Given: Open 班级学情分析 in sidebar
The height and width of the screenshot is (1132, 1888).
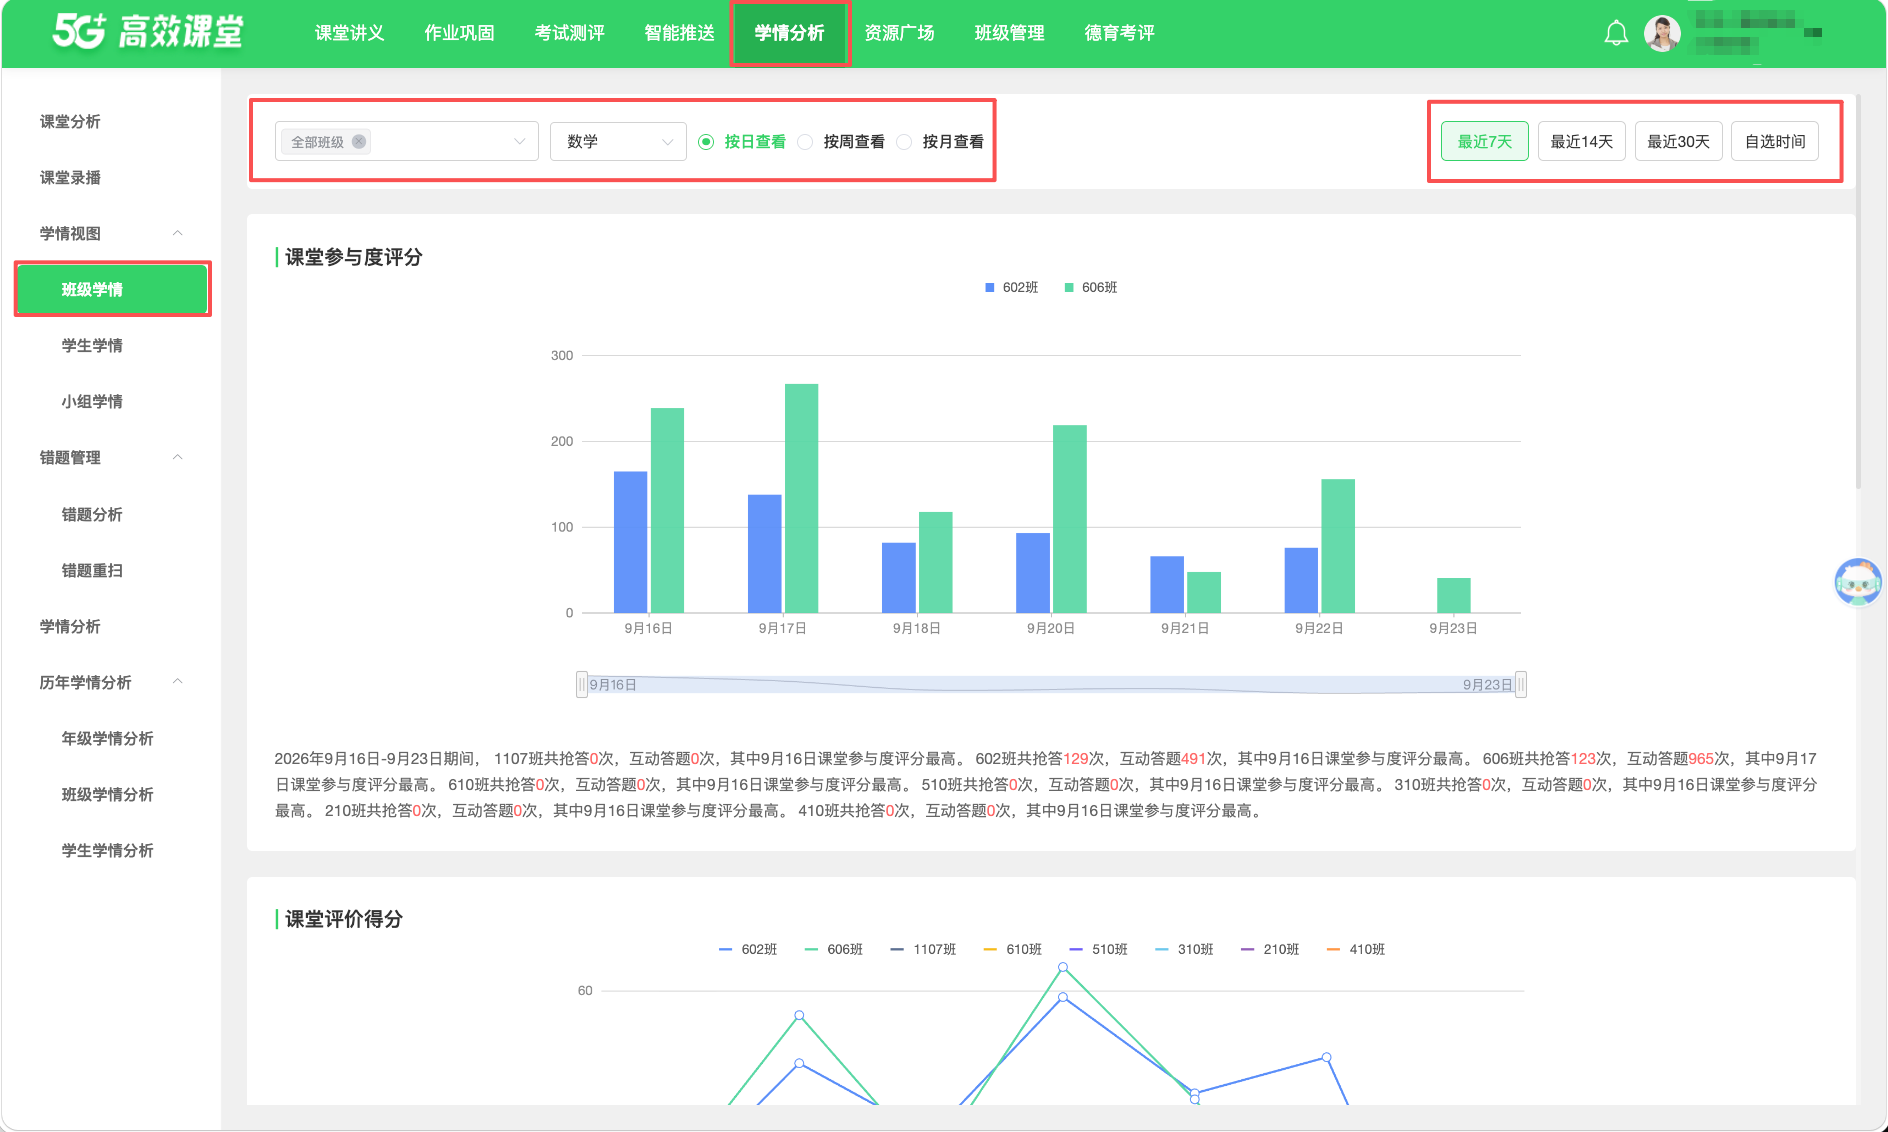Looking at the screenshot, I should click(107, 794).
